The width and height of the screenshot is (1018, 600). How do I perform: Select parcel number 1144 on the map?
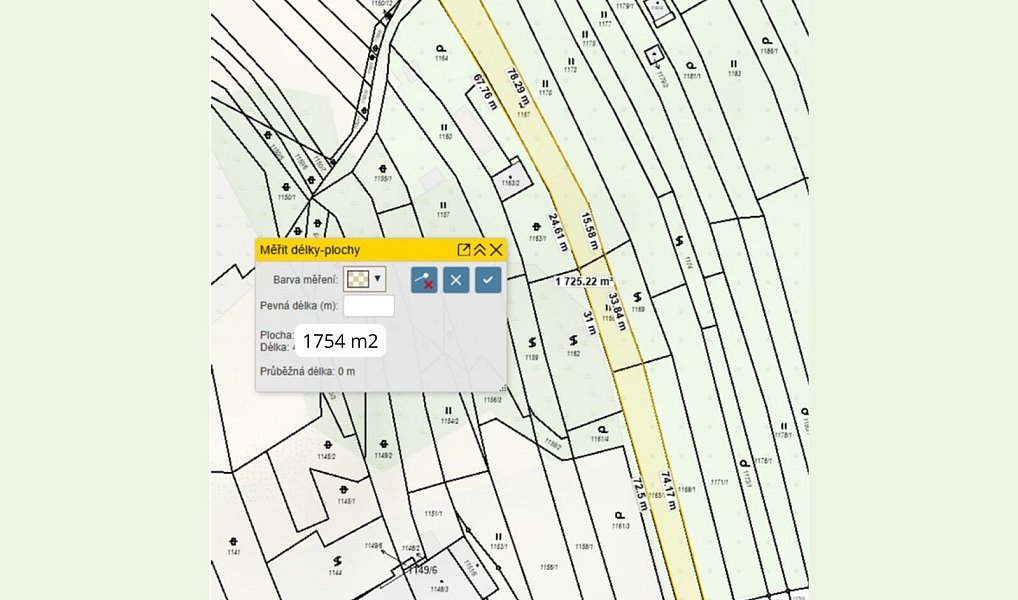tap(335, 573)
